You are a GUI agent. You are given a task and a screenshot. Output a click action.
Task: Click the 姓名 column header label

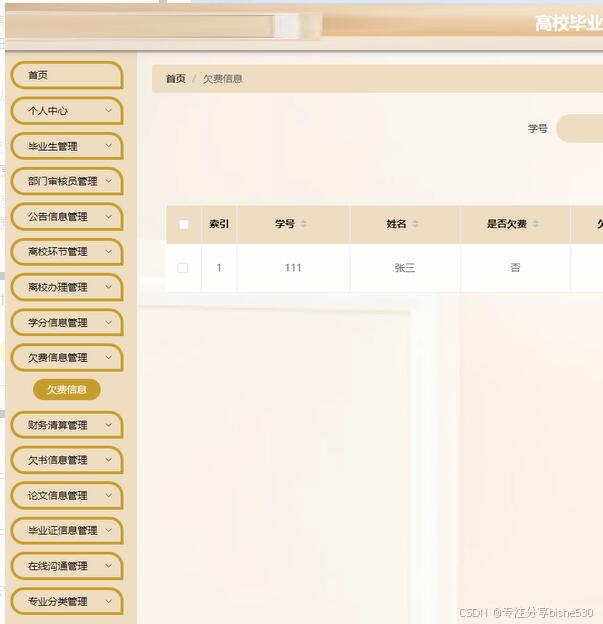coord(396,224)
